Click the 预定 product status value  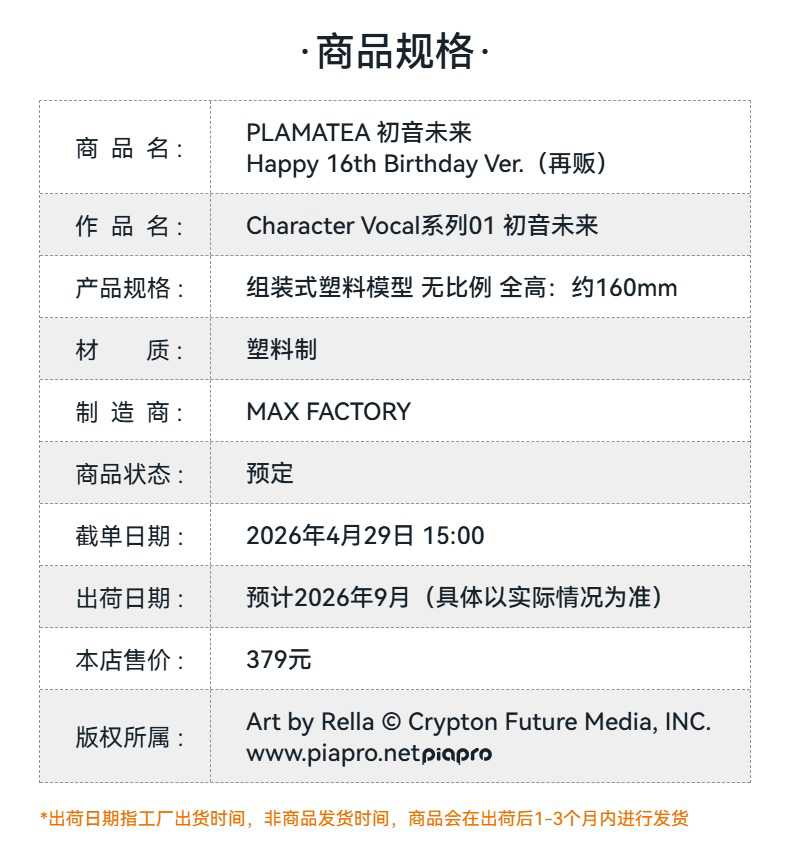tap(270, 474)
